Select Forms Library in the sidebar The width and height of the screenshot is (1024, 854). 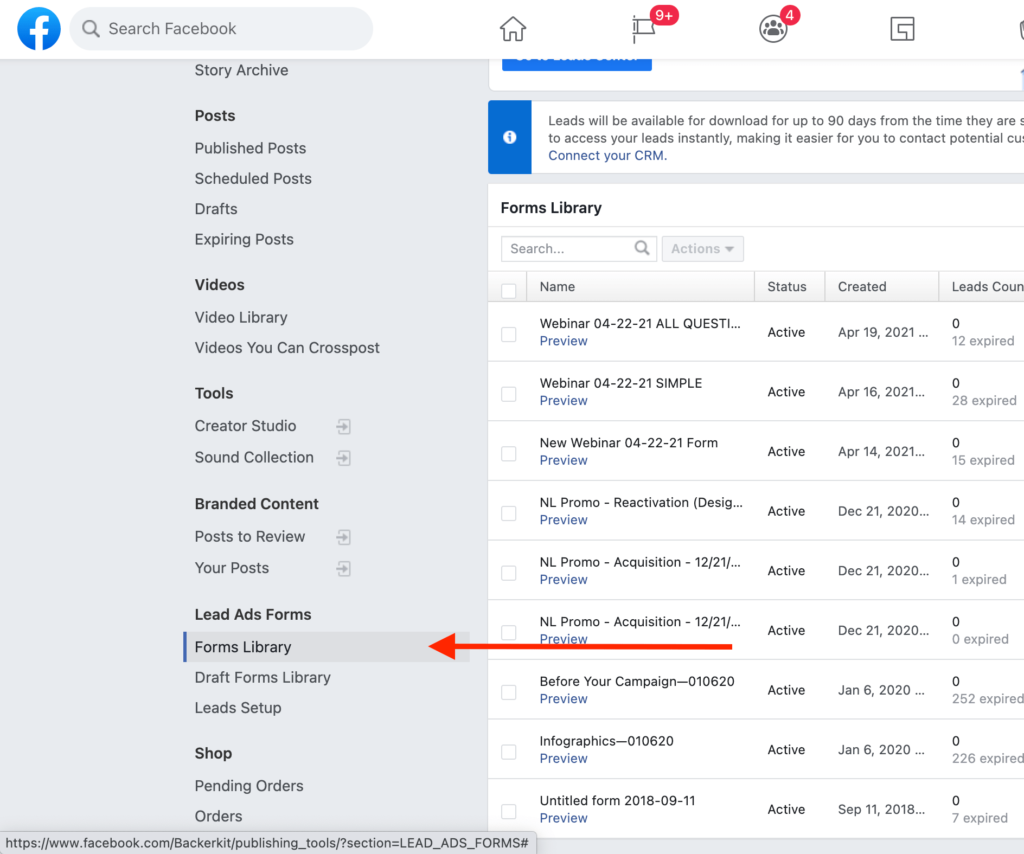coord(327,647)
